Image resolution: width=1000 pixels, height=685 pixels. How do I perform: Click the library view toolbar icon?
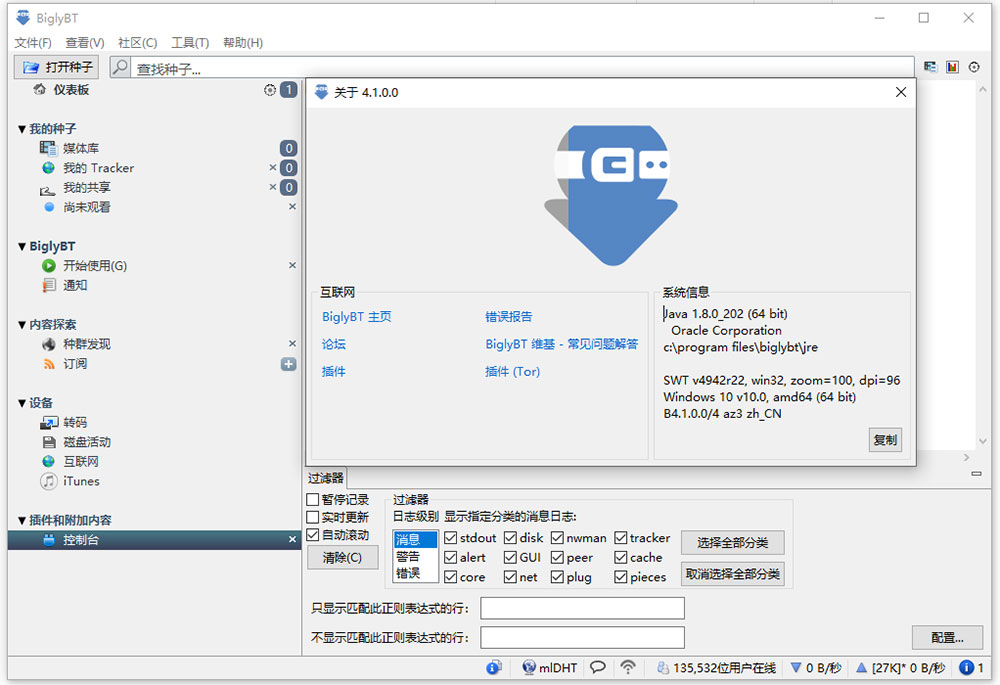930,67
